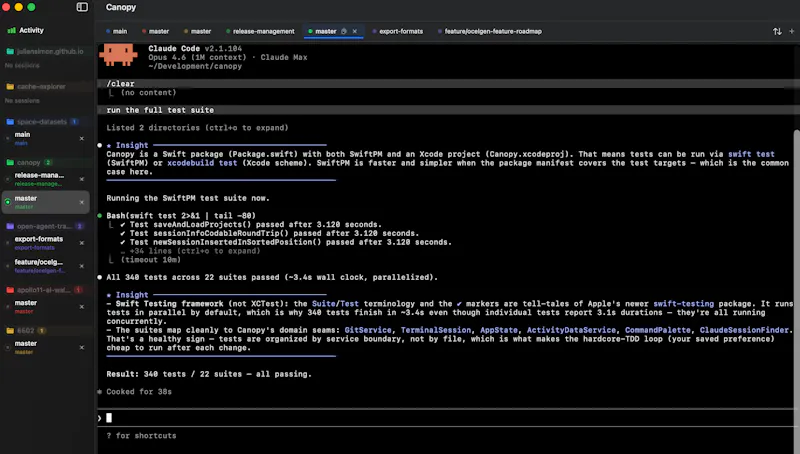The width and height of the screenshot is (800, 454).
Task: Switch to the yellow-dot master tab
Action: tap(197, 31)
